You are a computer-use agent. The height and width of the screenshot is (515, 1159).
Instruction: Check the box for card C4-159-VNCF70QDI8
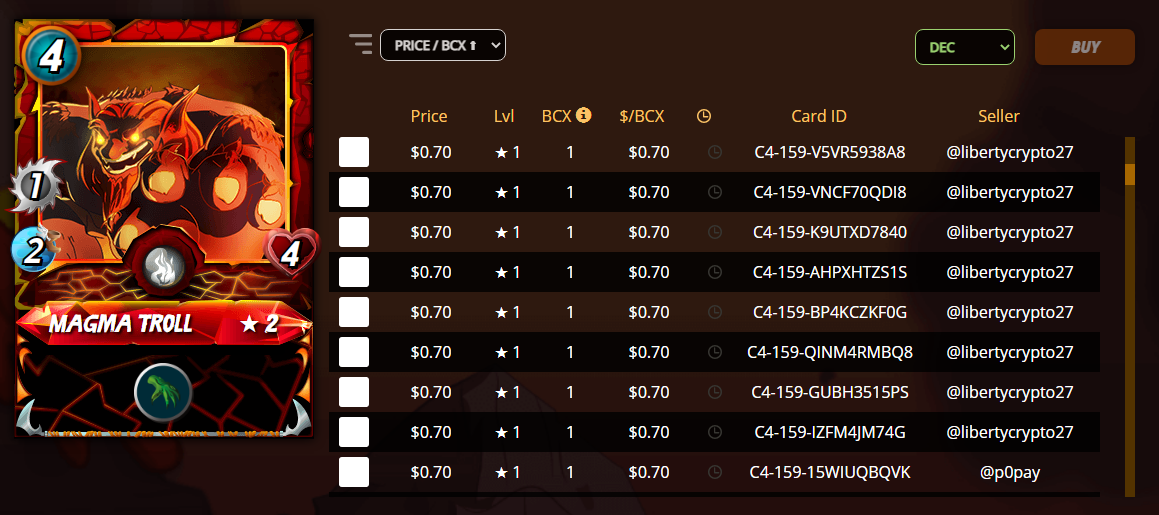(354, 192)
